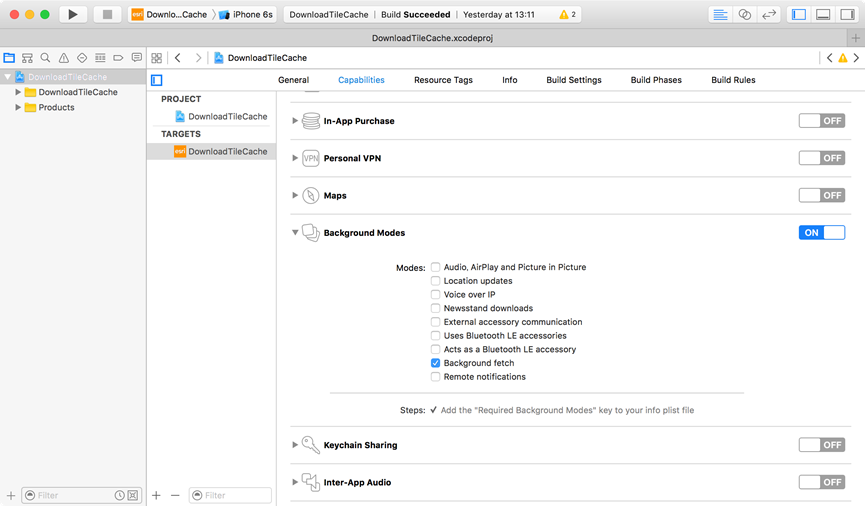Expand Personal VPN section
Viewport: 865px width, 506px height.
tap(295, 158)
